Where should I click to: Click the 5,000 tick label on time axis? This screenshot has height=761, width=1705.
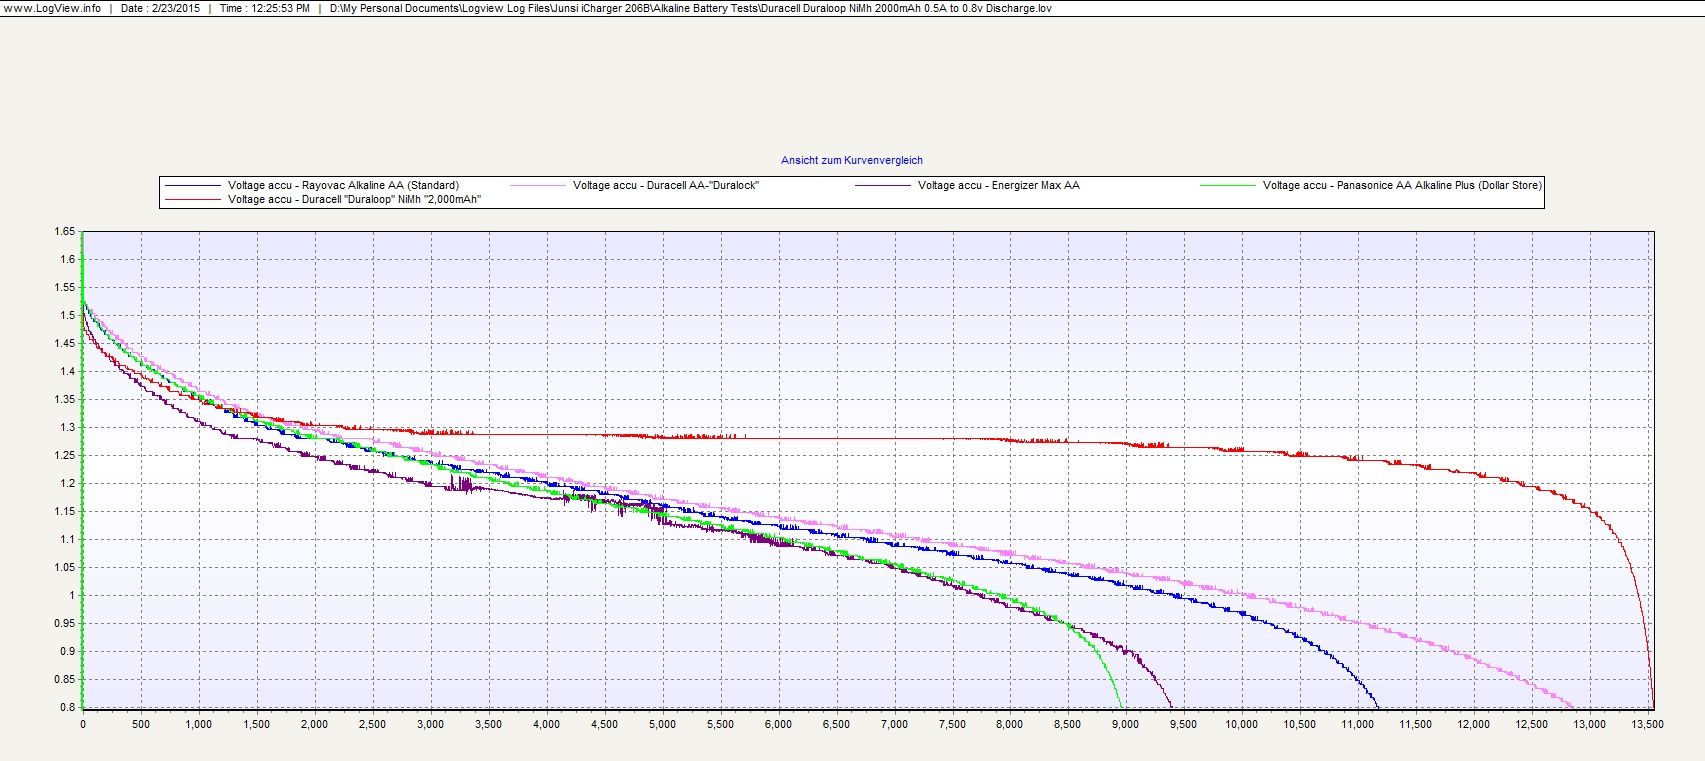click(662, 724)
